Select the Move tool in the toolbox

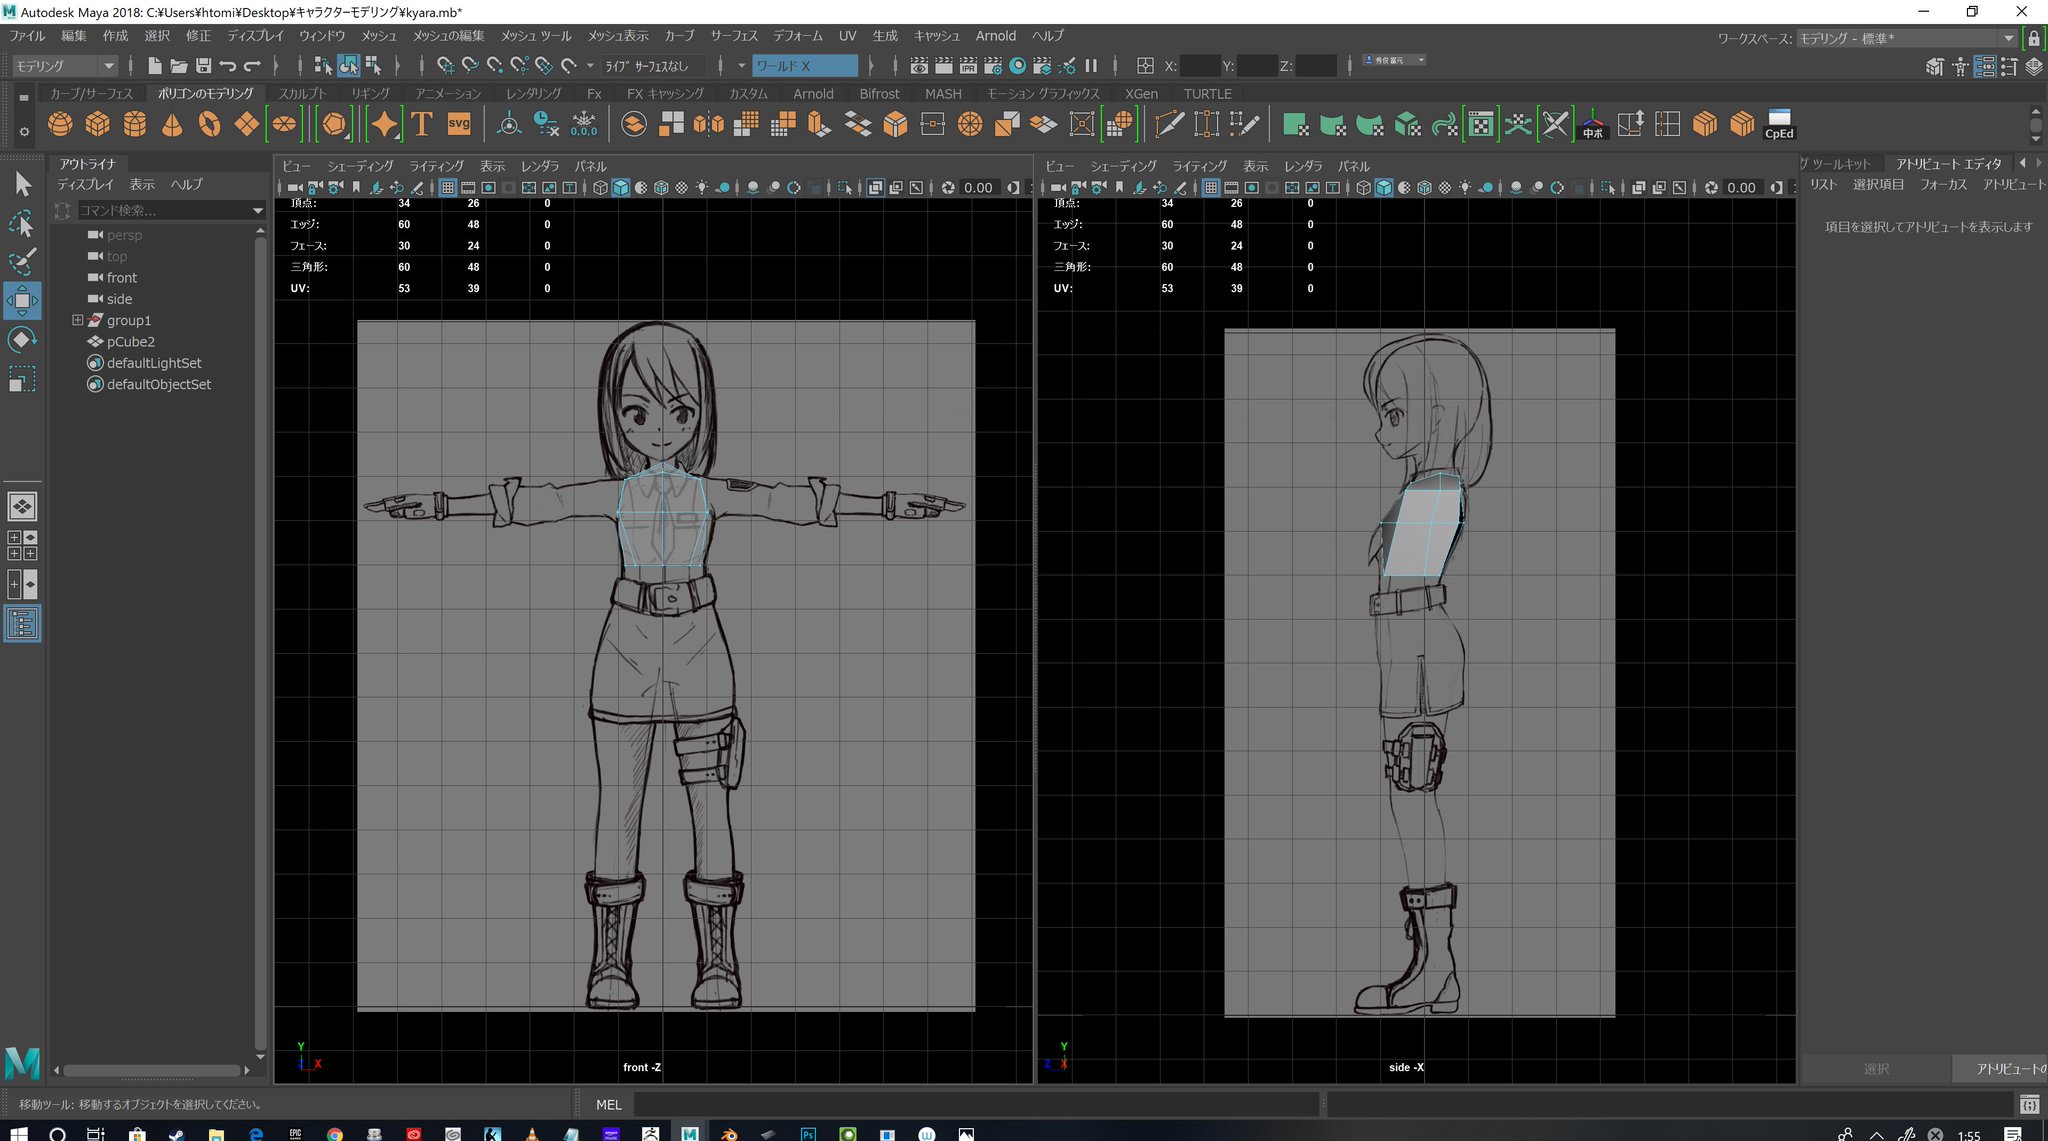pyautogui.click(x=22, y=301)
